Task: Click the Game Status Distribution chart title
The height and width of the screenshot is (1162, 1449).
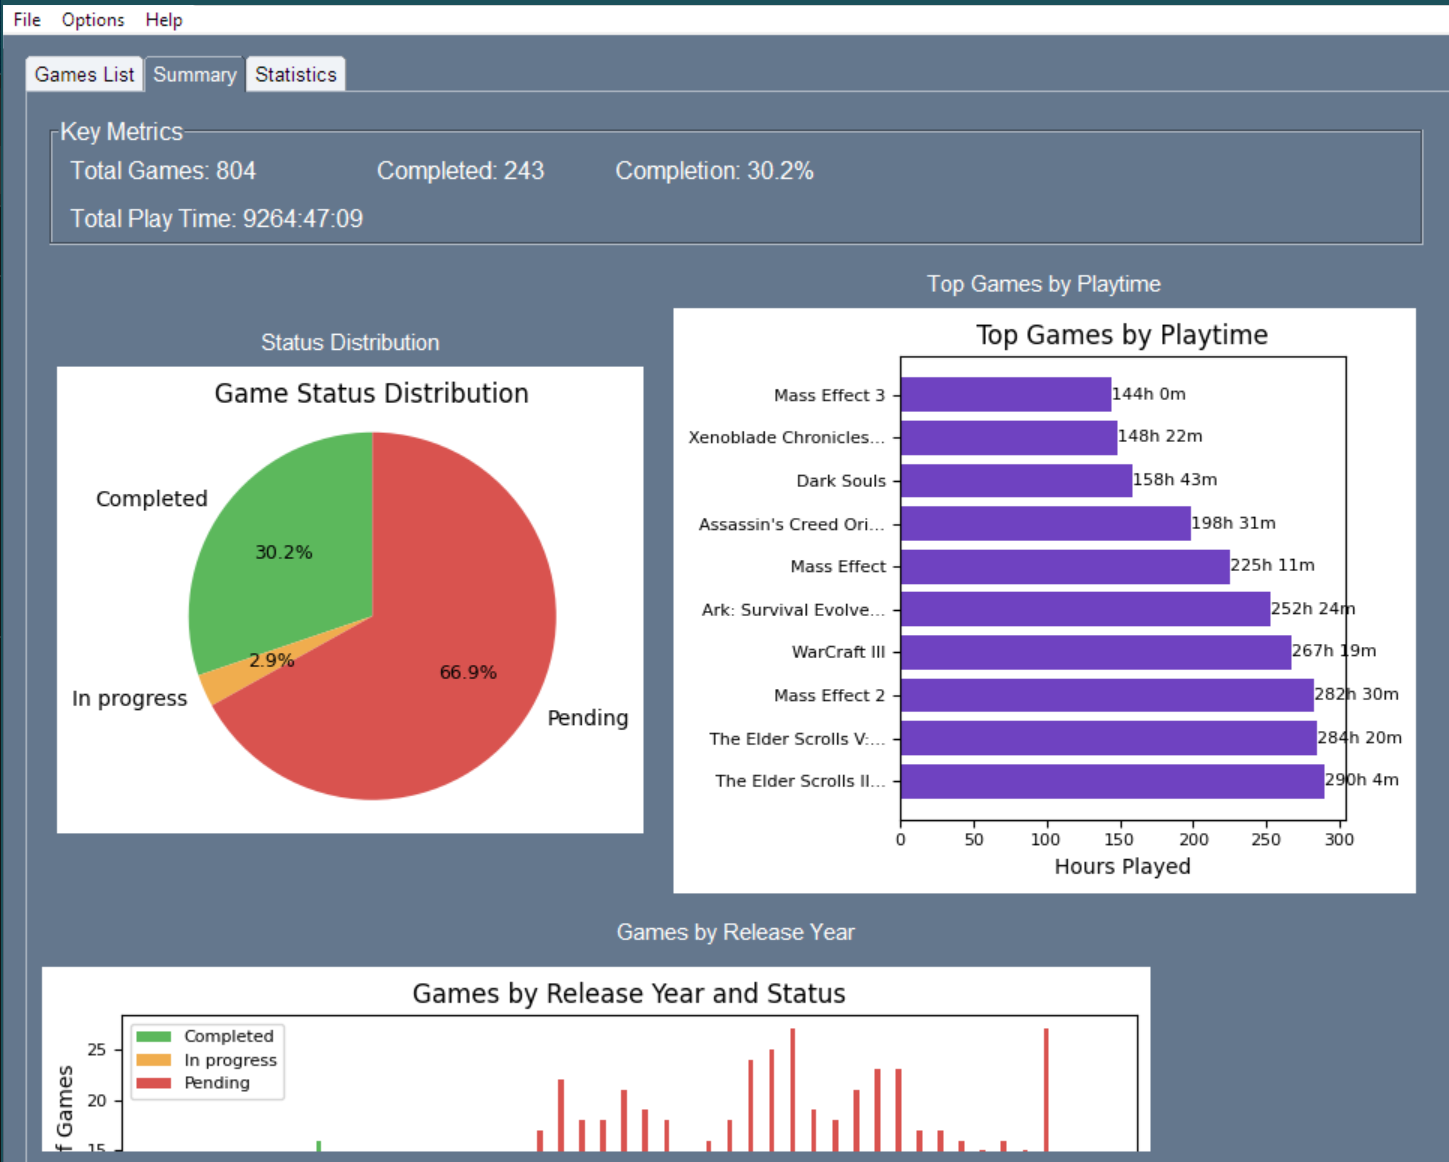Action: (x=371, y=393)
